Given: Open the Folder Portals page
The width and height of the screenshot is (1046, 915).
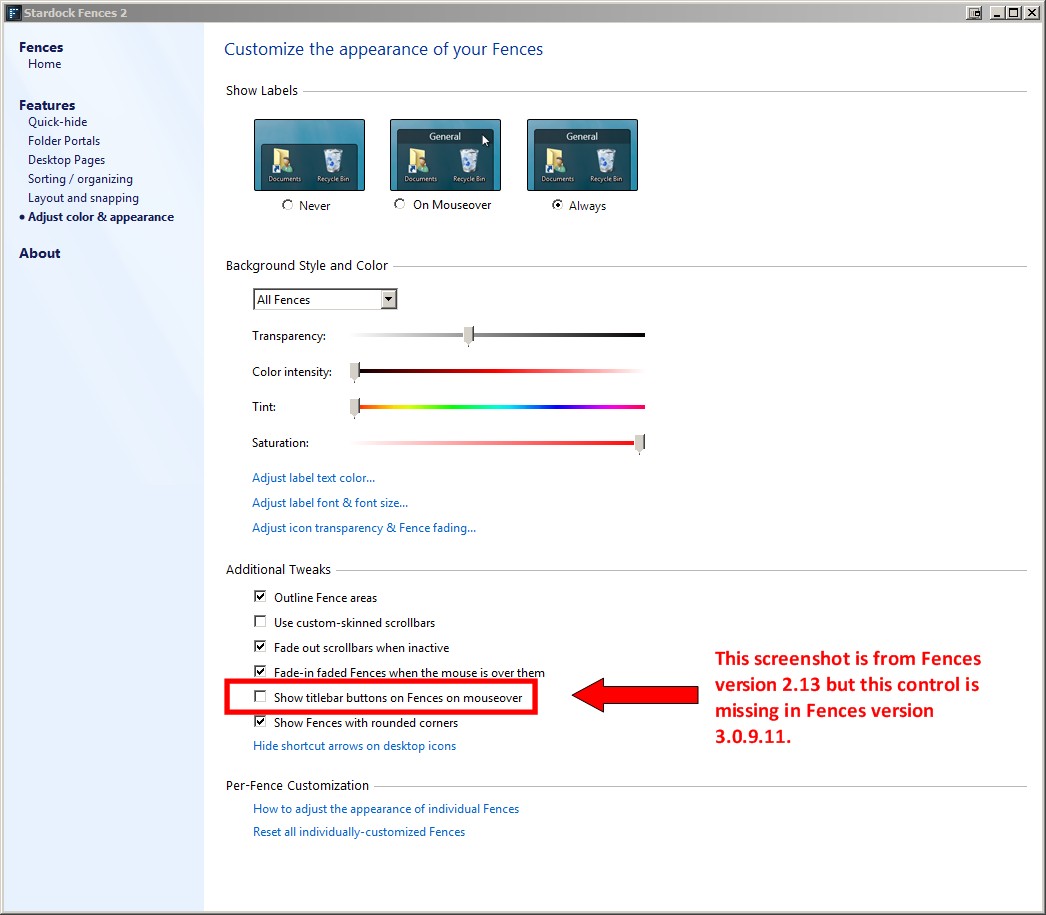Looking at the screenshot, I should [x=64, y=141].
